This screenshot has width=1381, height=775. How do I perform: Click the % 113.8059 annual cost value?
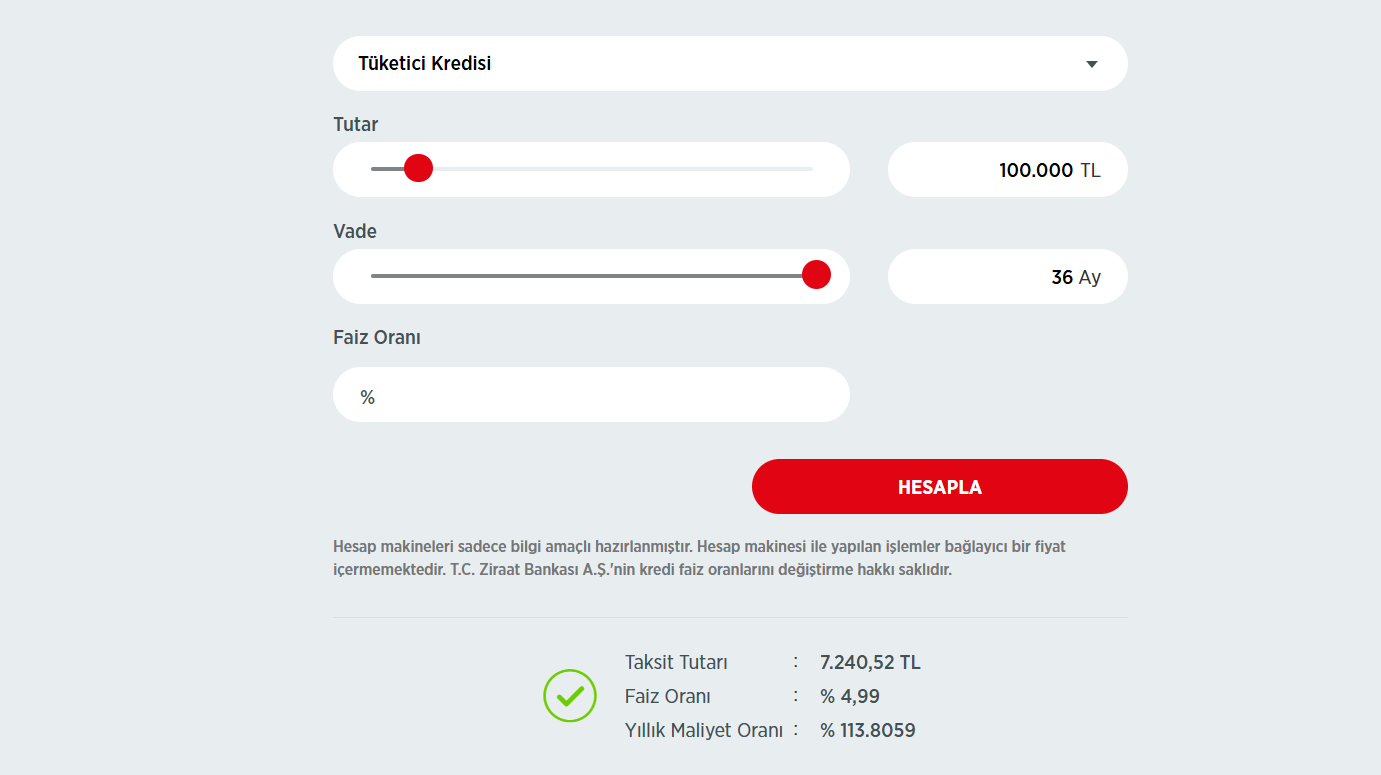[x=868, y=731]
